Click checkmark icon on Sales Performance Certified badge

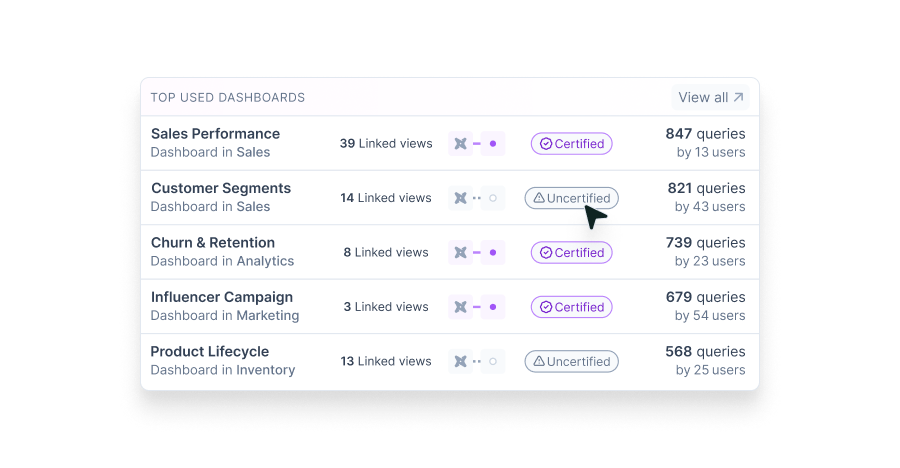point(546,144)
